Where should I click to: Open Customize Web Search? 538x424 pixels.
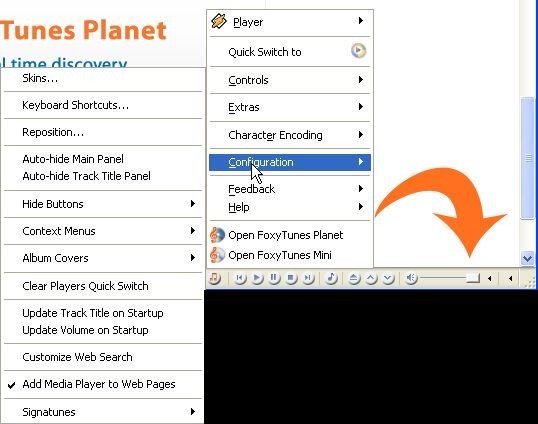(103, 357)
